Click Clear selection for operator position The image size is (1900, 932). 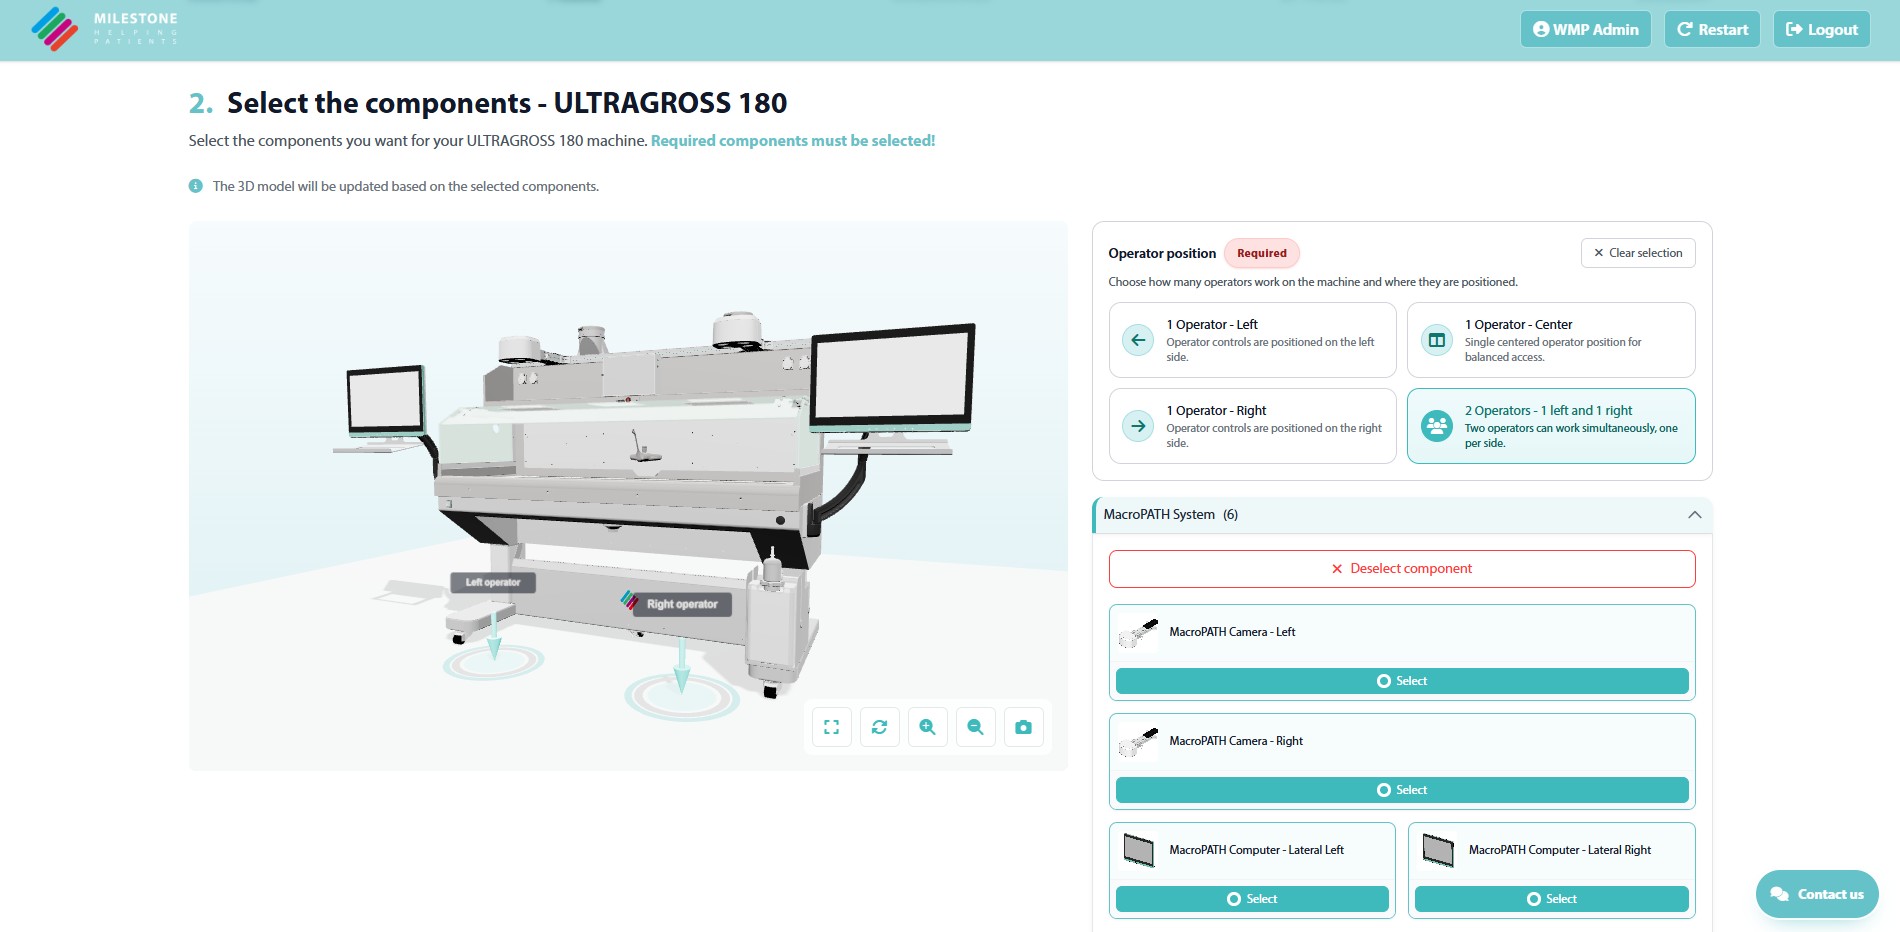[1638, 253]
